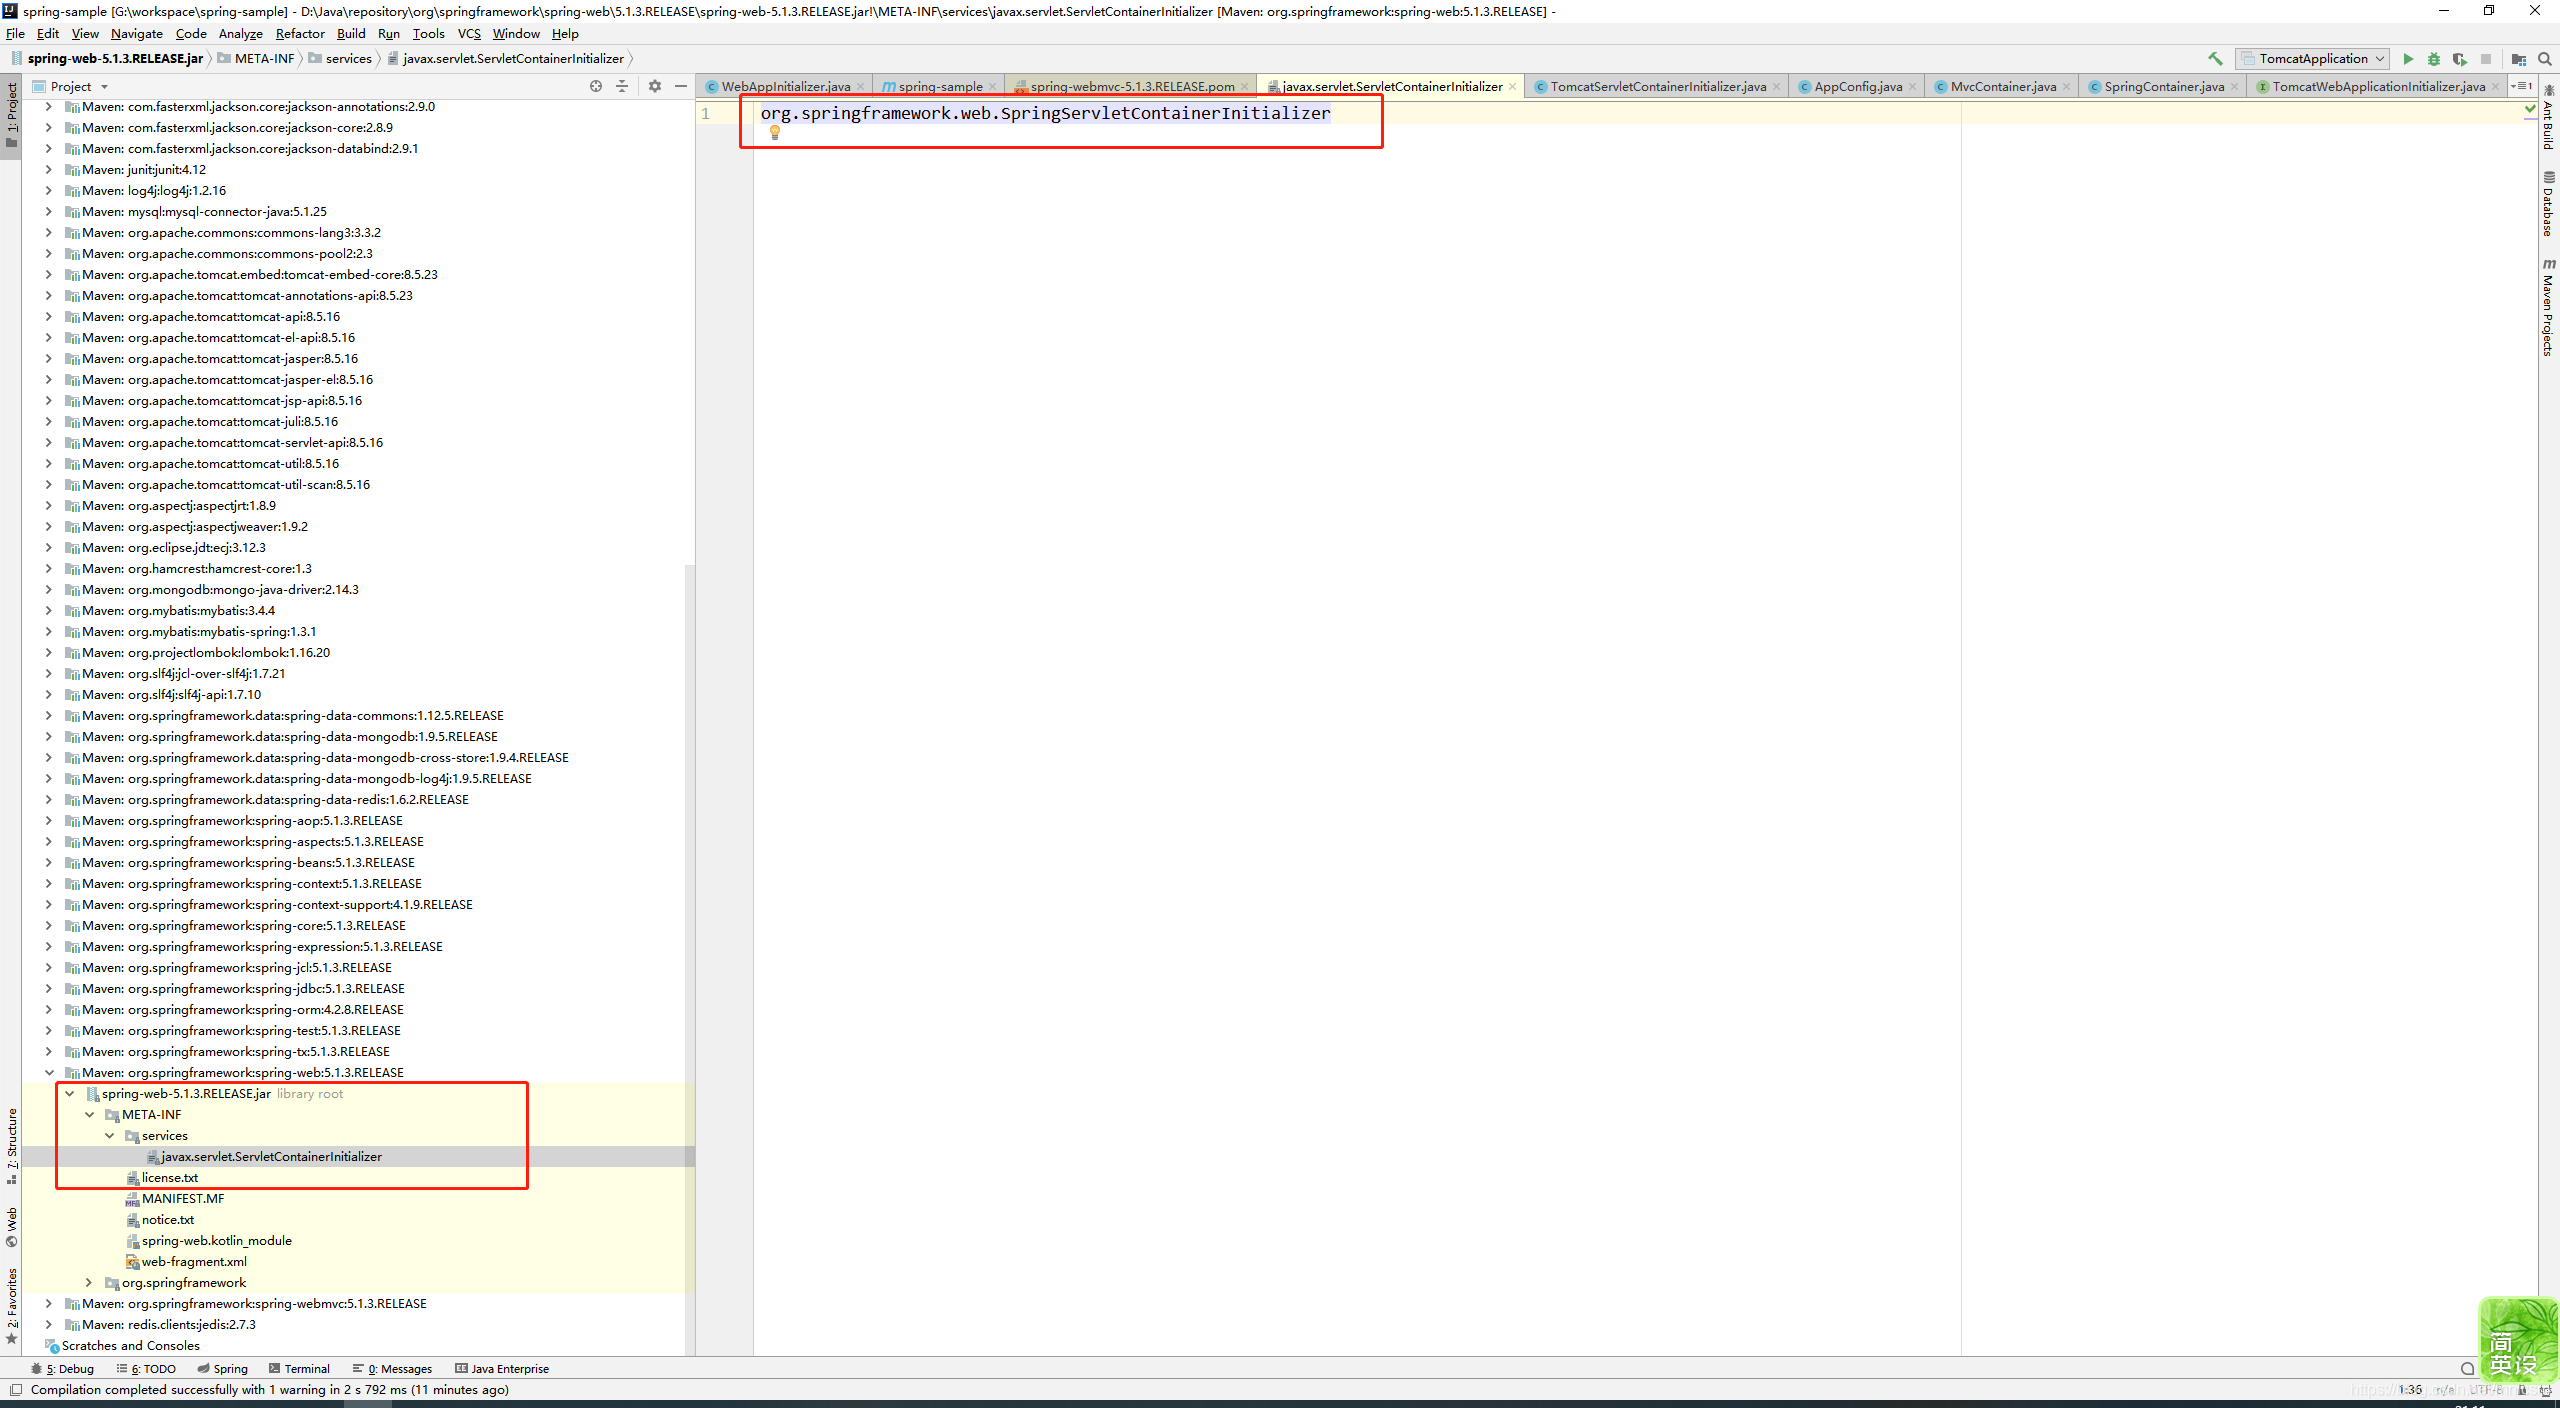Click the Build Project hammer icon
Viewport: 2560px width, 1408px height.
(x=2215, y=59)
